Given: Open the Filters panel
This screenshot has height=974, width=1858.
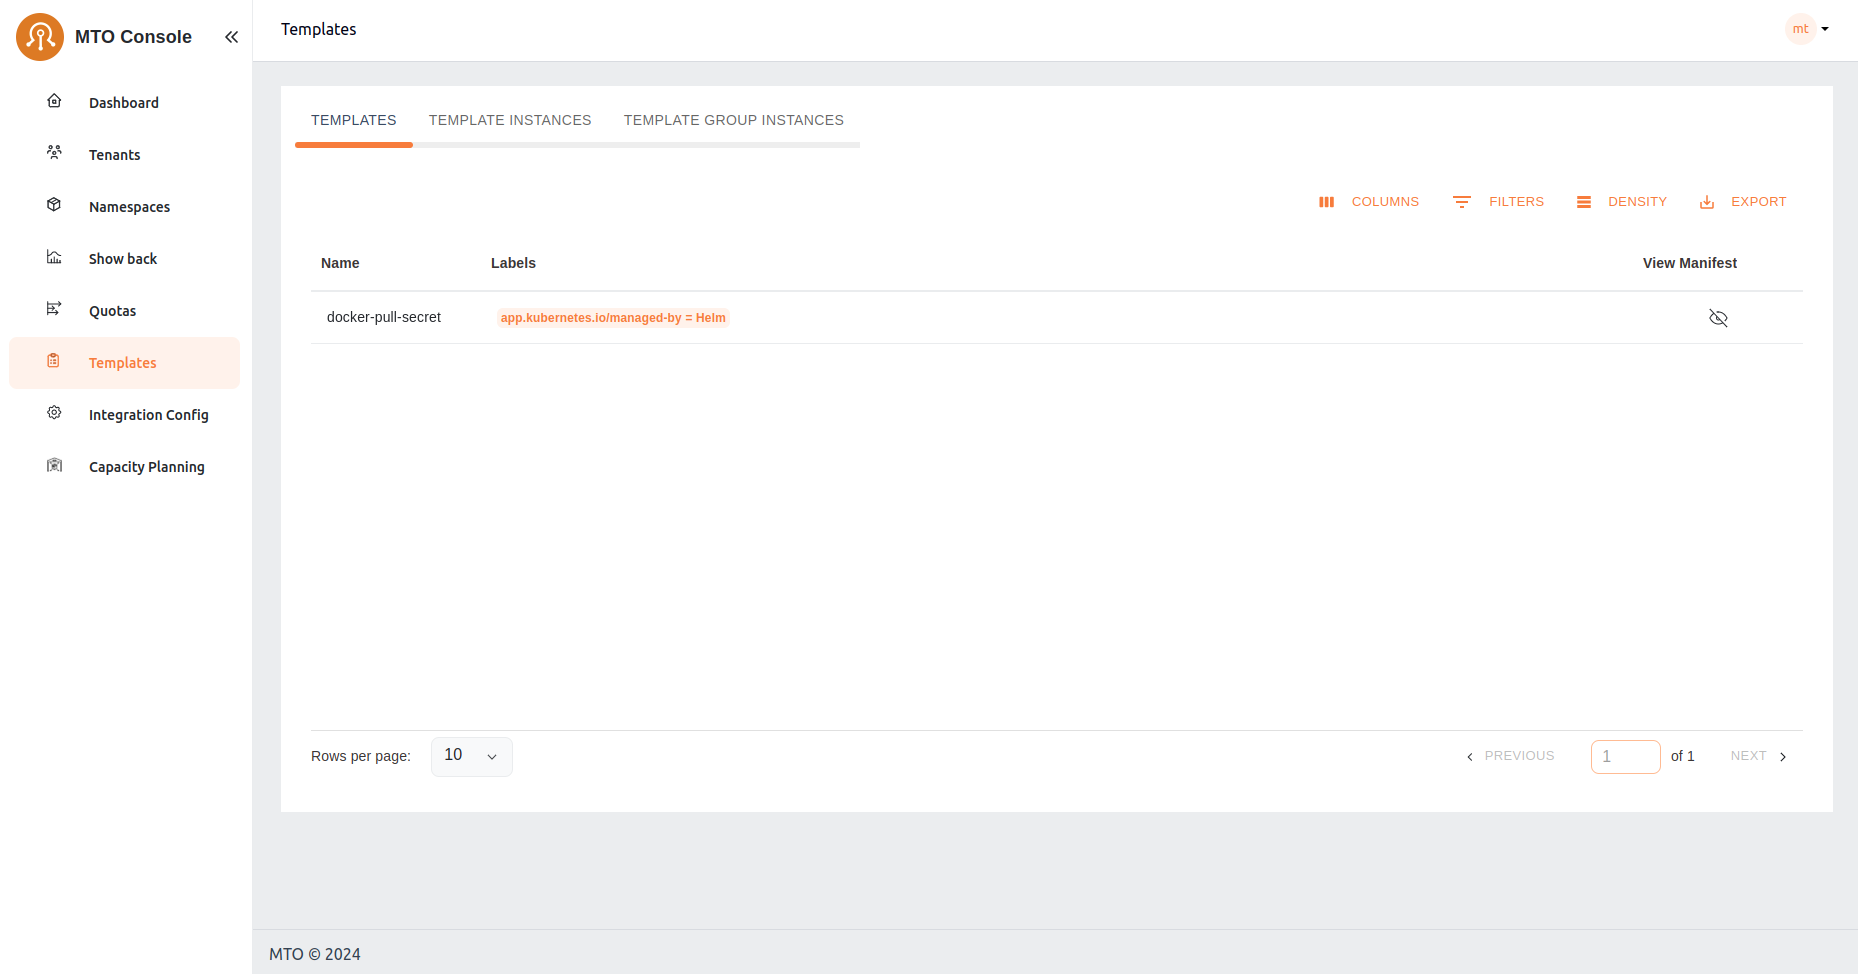Looking at the screenshot, I should point(1499,202).
